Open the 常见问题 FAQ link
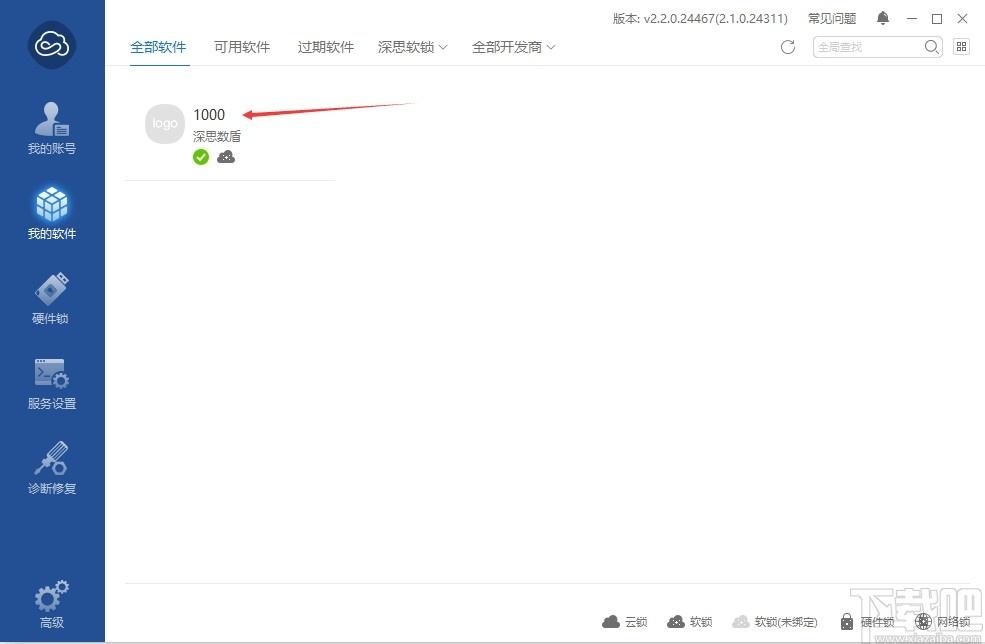Viewport: 985px width, 644px height. [x=832, y=19]
